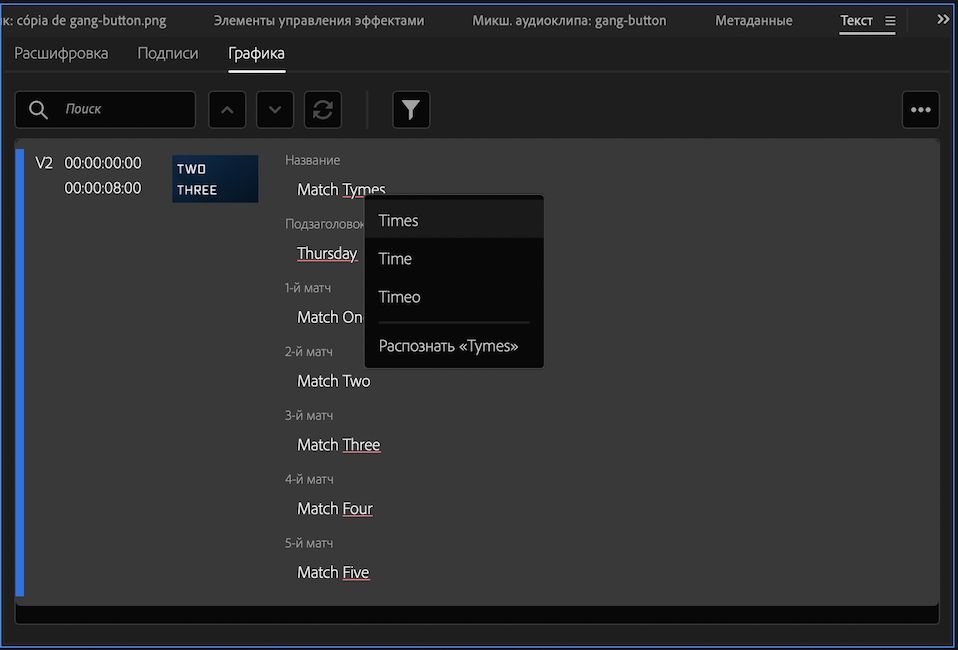
Task: Click the refresh graphics icon
Action: click(x=323, y=110)
